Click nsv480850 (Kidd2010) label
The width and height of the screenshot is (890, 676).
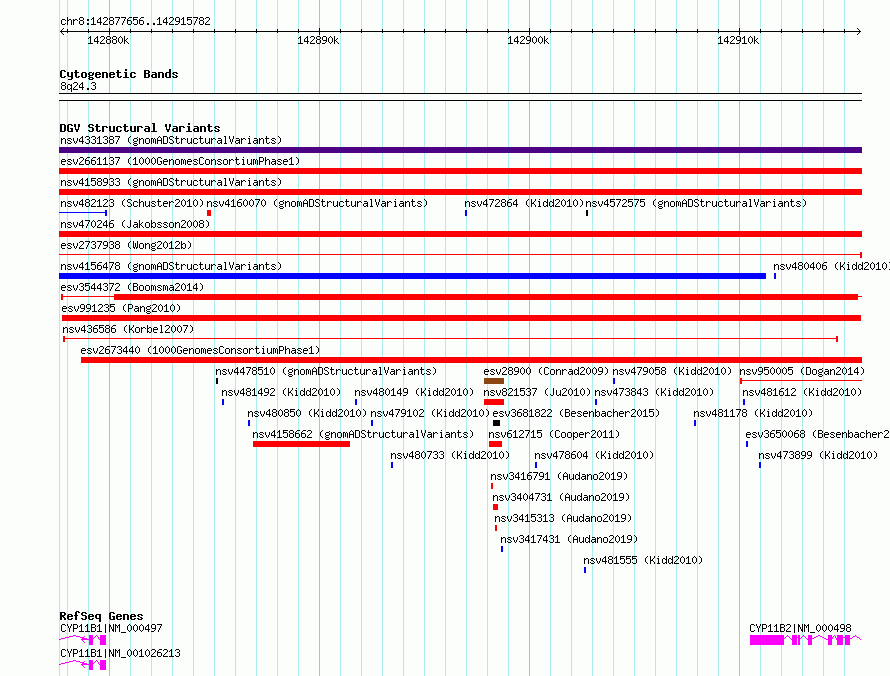(x=307, y=413)
